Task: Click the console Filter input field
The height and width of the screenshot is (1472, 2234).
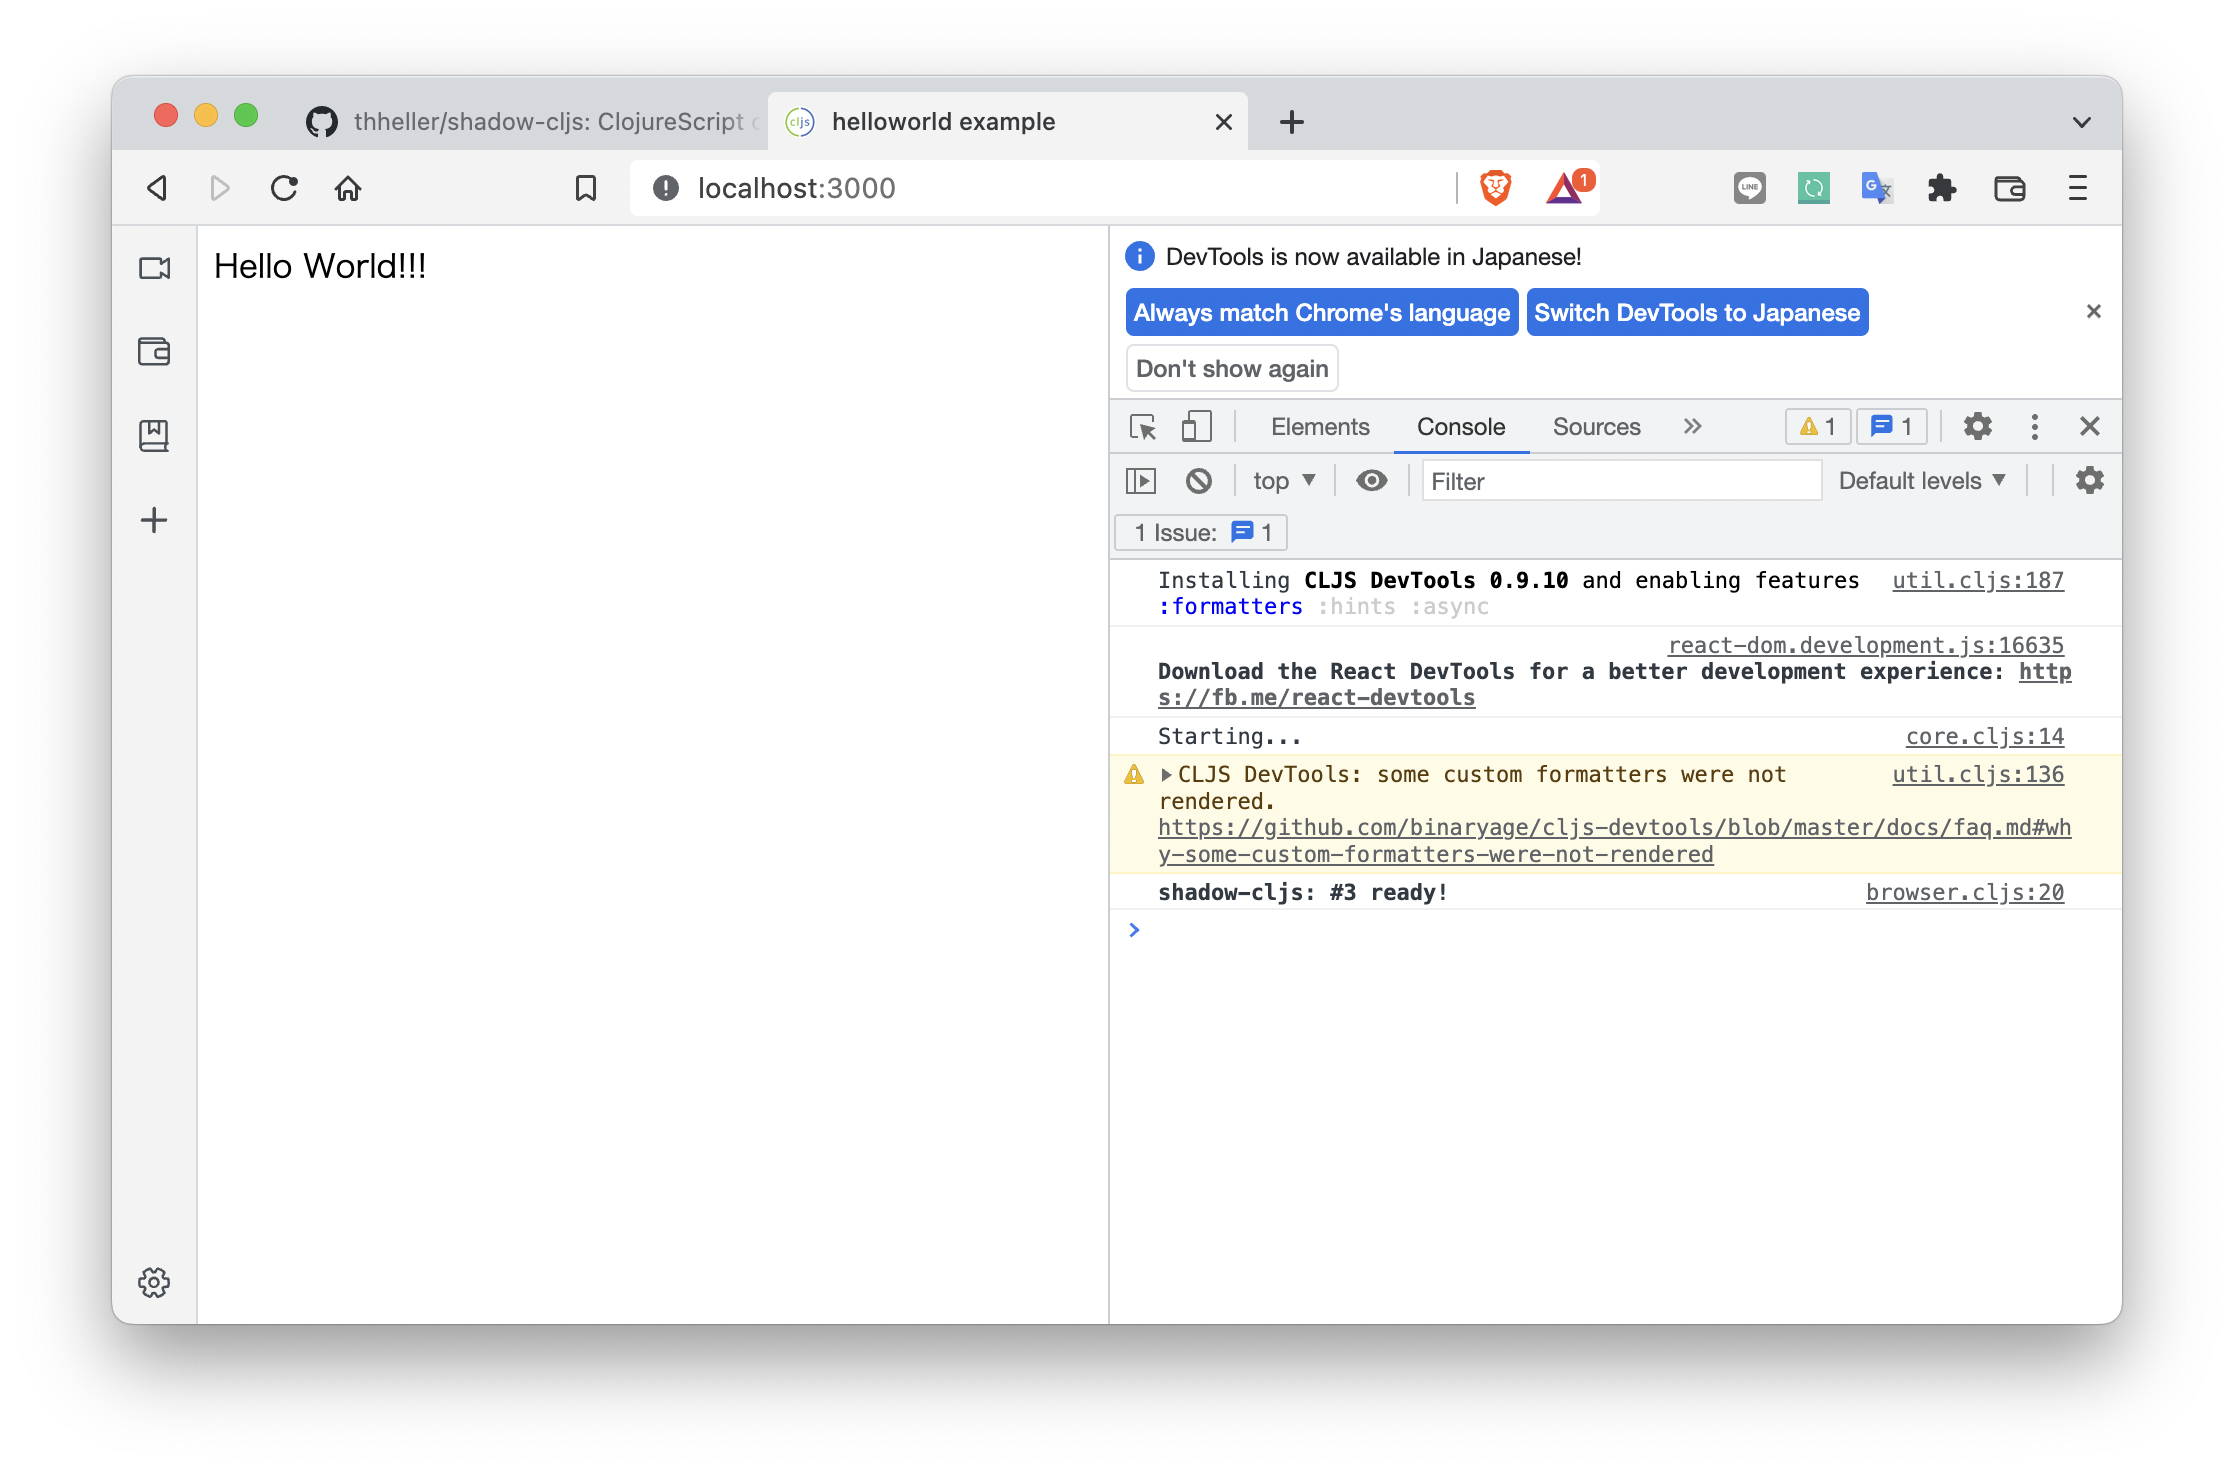Action: point(1620,481)
